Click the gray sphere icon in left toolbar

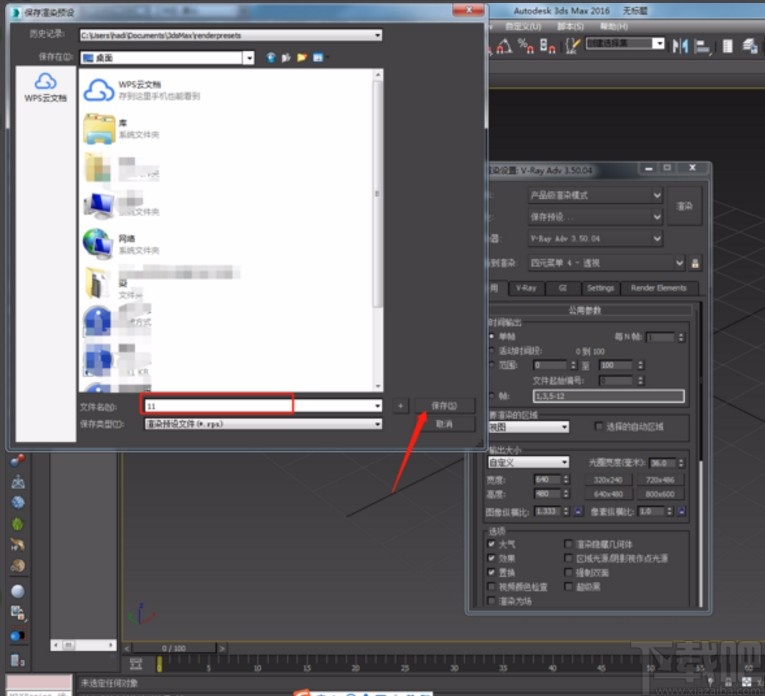[18, 591]
